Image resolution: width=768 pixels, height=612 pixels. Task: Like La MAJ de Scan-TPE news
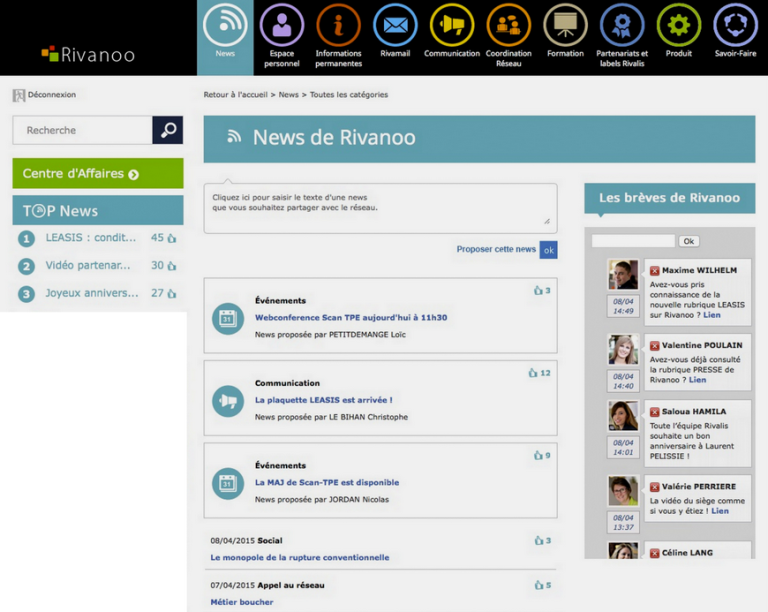pos(538,455)
